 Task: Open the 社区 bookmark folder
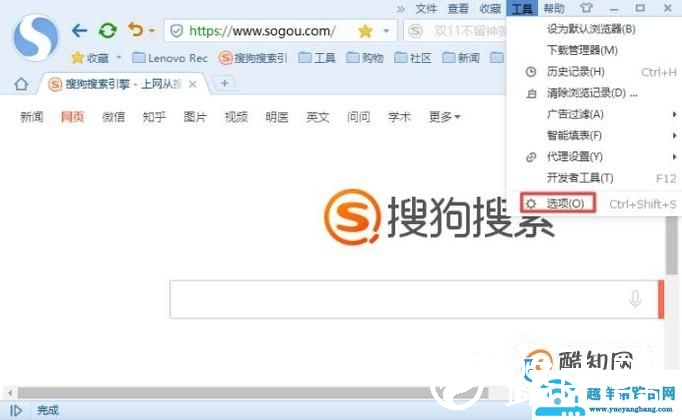pos(413,58)
